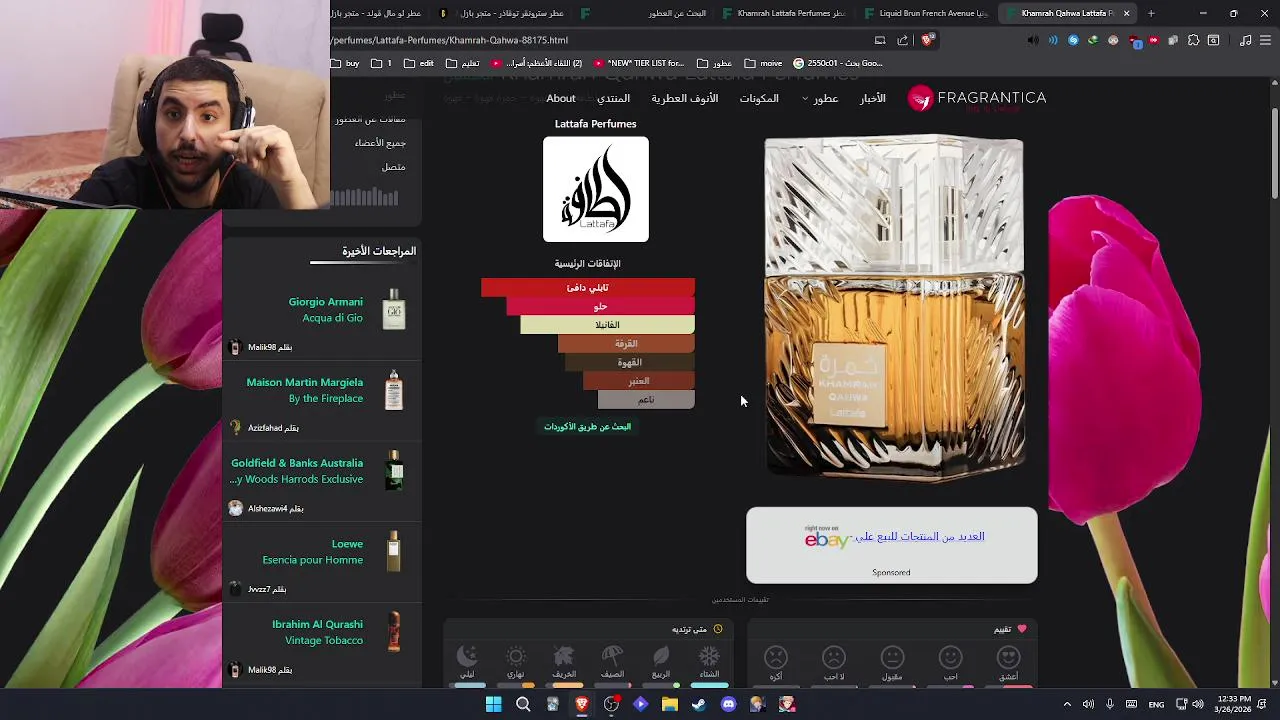Click the Khamrah Qahwa bottle image
The width and height of the screenshot is (1280, 720).
click(x=894, y=308)
